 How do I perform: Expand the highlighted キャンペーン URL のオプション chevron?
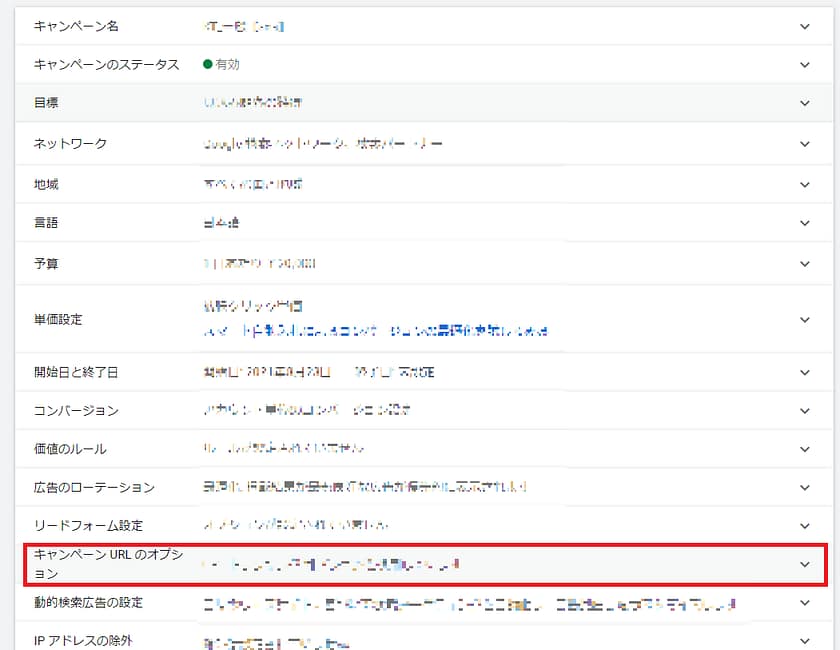coord(805,565)
